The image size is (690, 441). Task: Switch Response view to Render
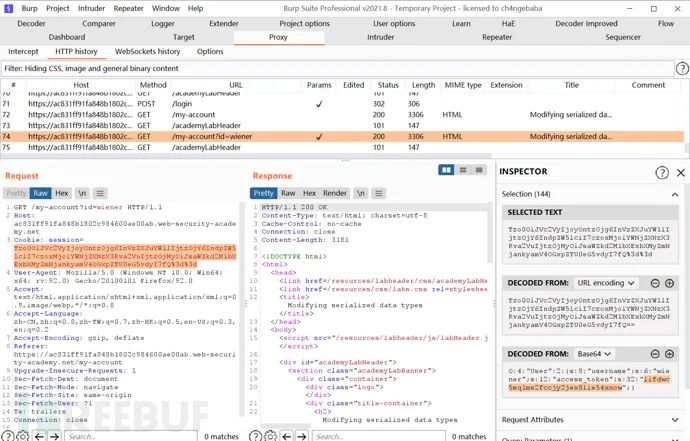[335, 193]
